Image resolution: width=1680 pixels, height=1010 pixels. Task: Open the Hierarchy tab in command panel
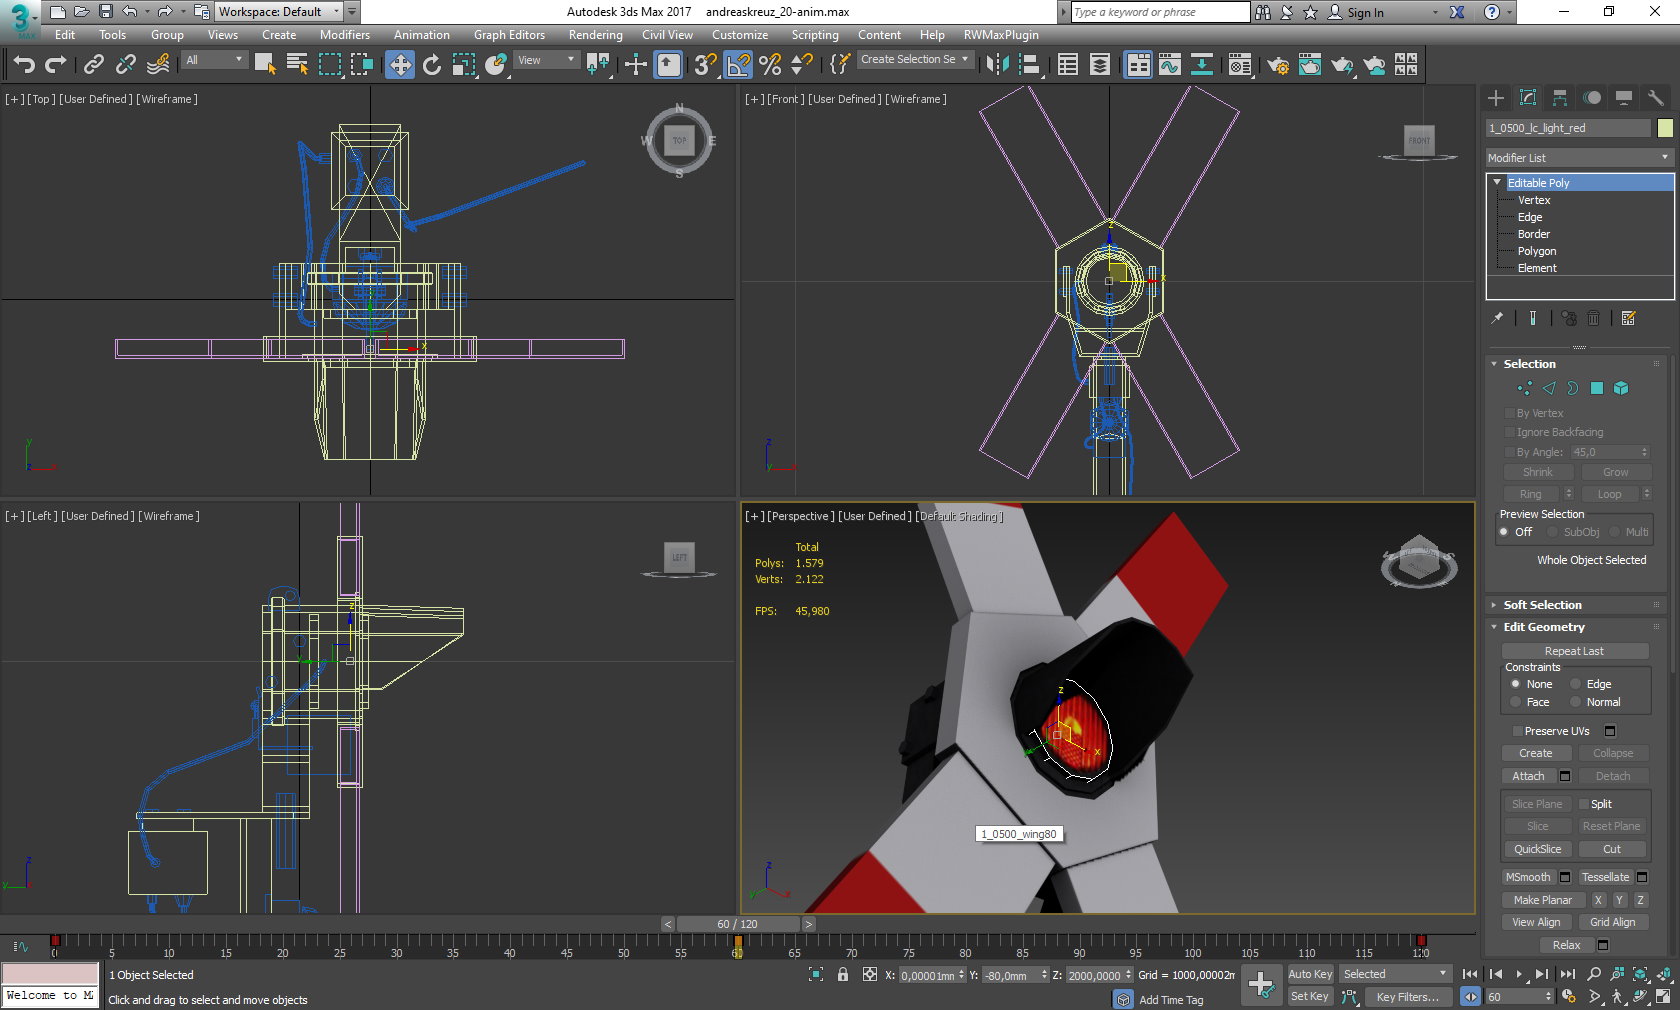(1559, 97)
